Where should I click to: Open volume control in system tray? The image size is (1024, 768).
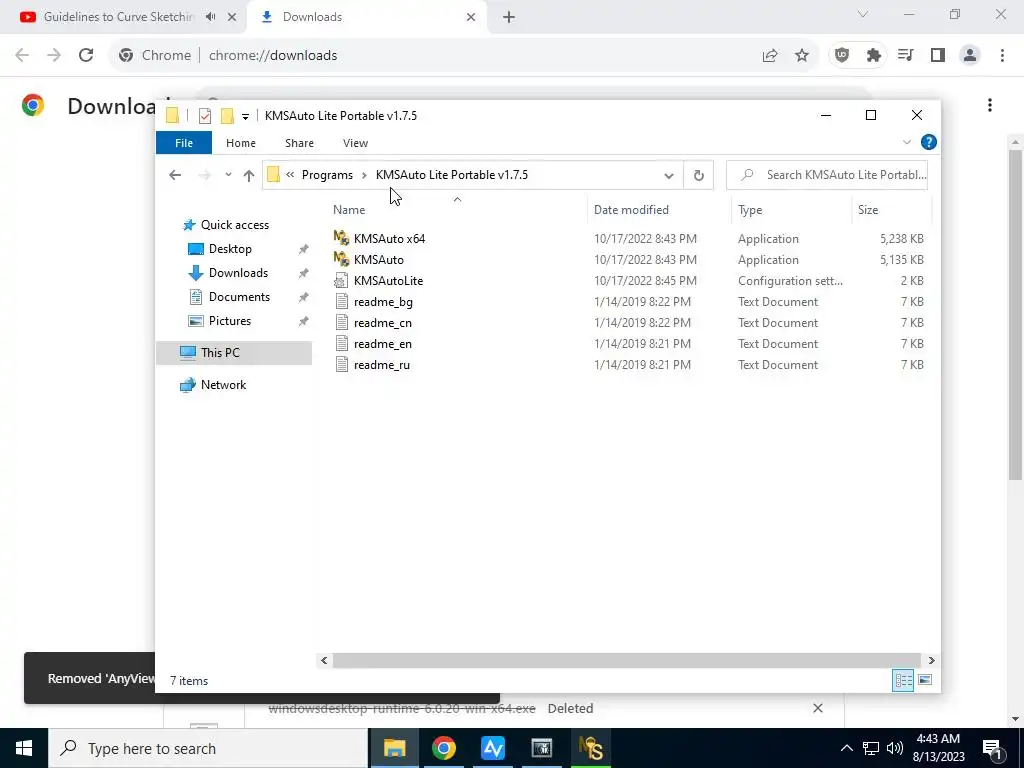(x=895, y=748)
